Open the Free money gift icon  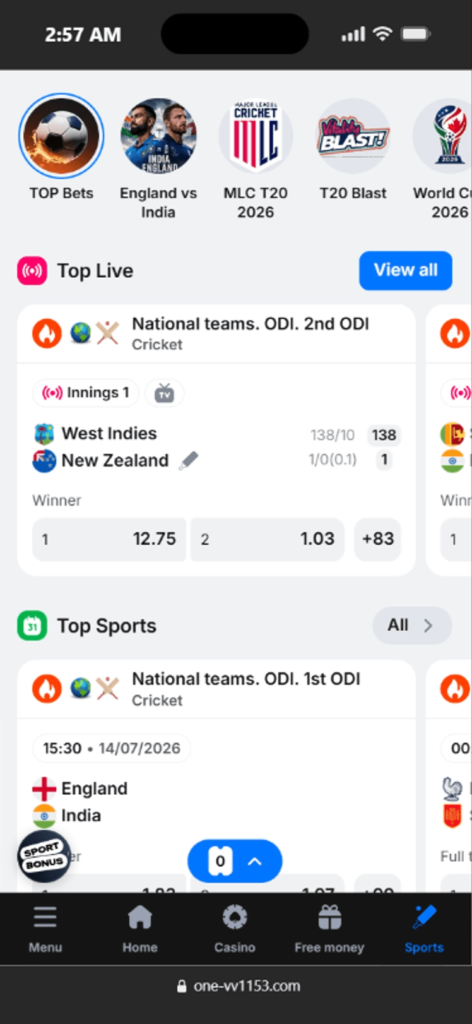tap(330, 918)
